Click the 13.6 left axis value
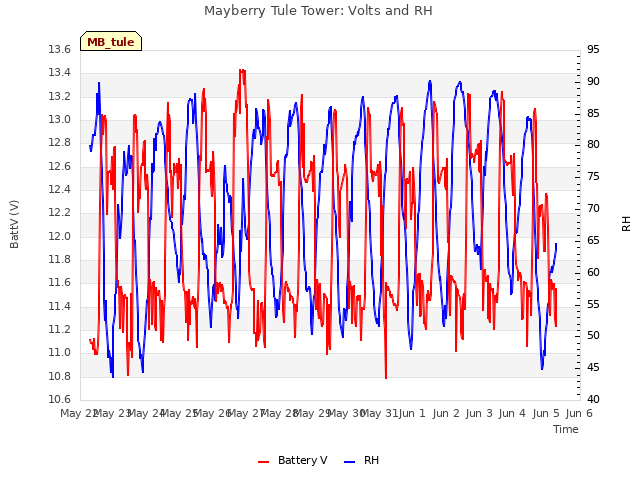Image resolution: width=640 pixels, height=480 pixels. click(60, 50)
